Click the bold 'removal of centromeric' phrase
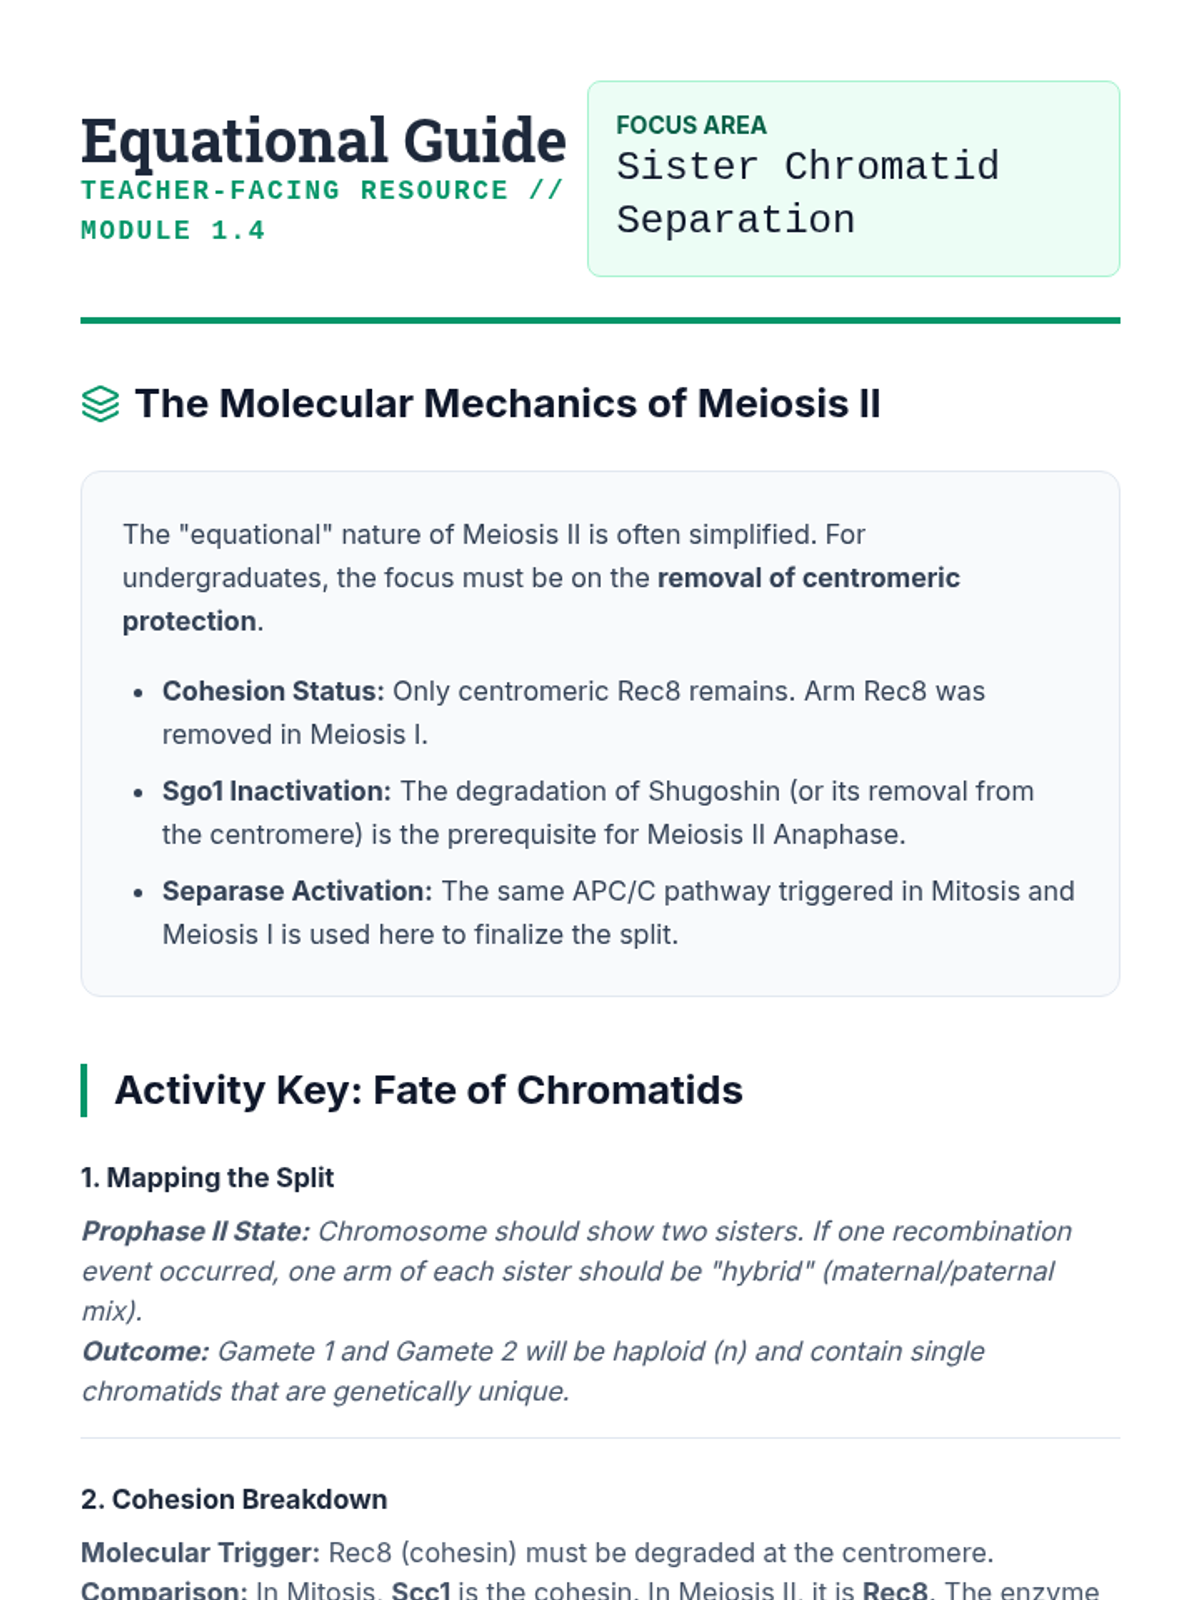This screenshot has width=1200, height=1600. (x=808, y=578)
